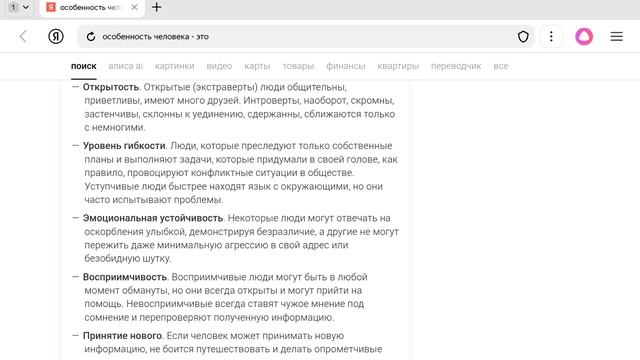
Task: Open the 'переводчик' tab
Action: tap(456, 66)
